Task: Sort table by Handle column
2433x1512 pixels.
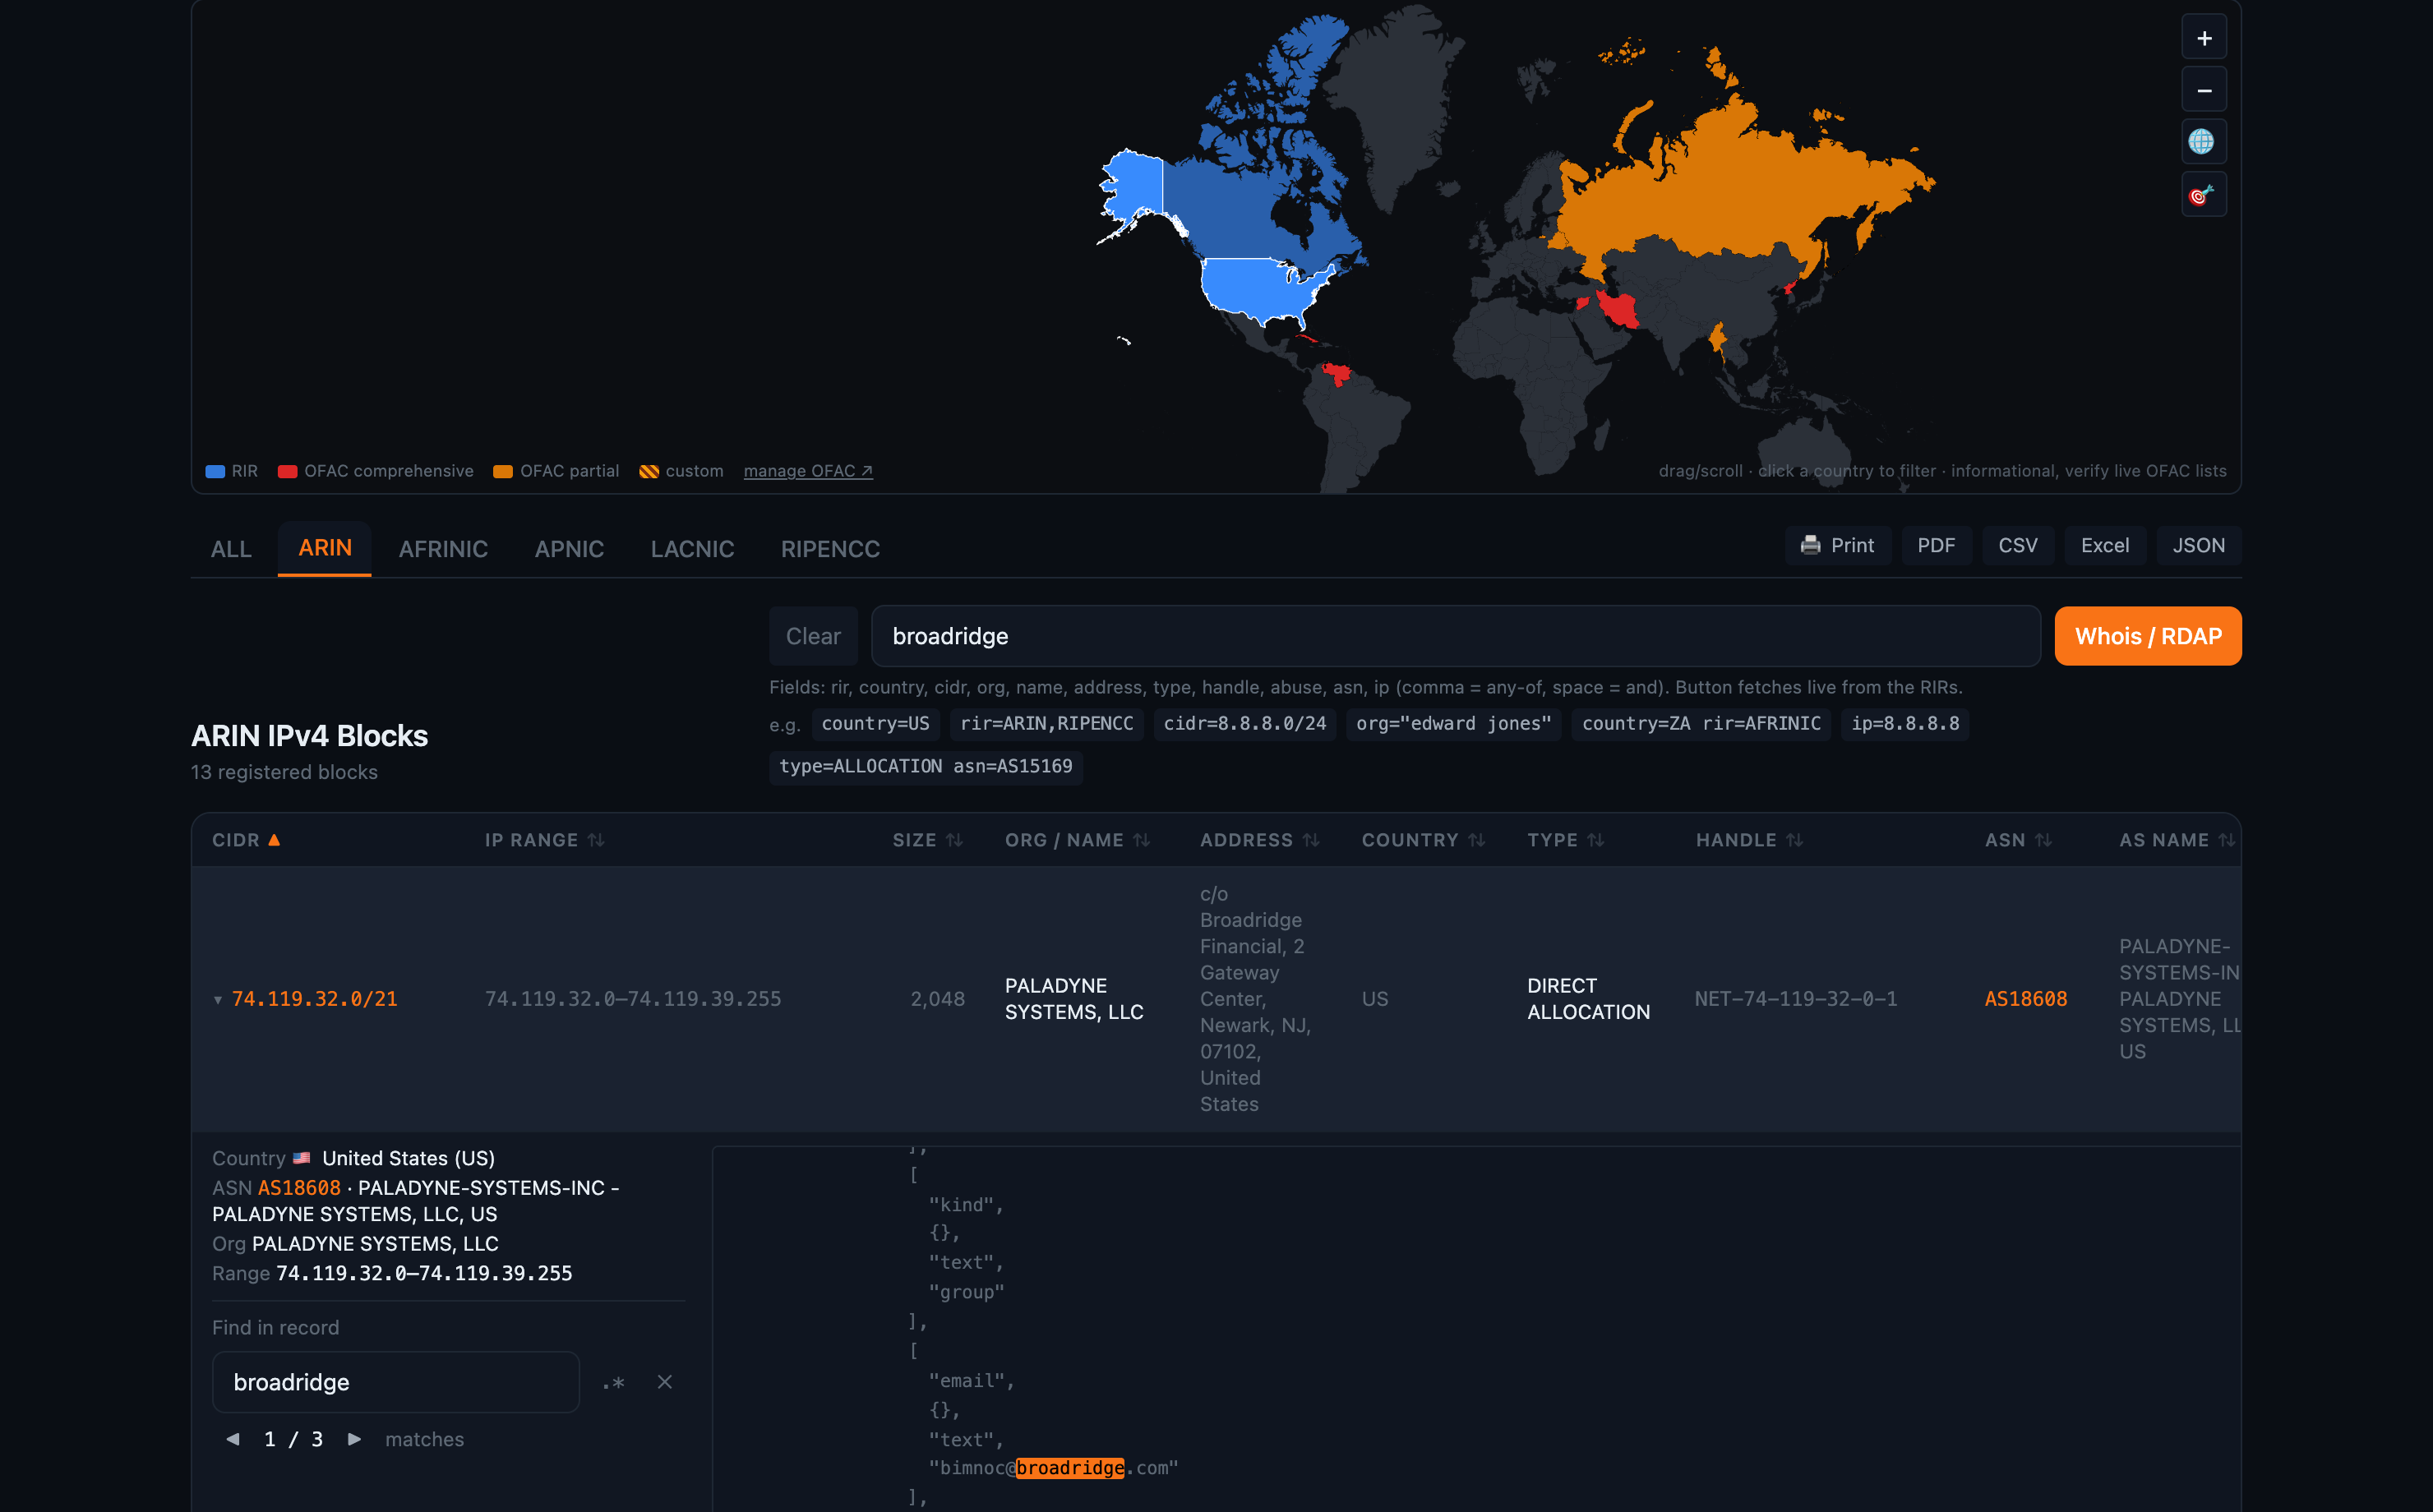Action: (x=1749, y=840)
